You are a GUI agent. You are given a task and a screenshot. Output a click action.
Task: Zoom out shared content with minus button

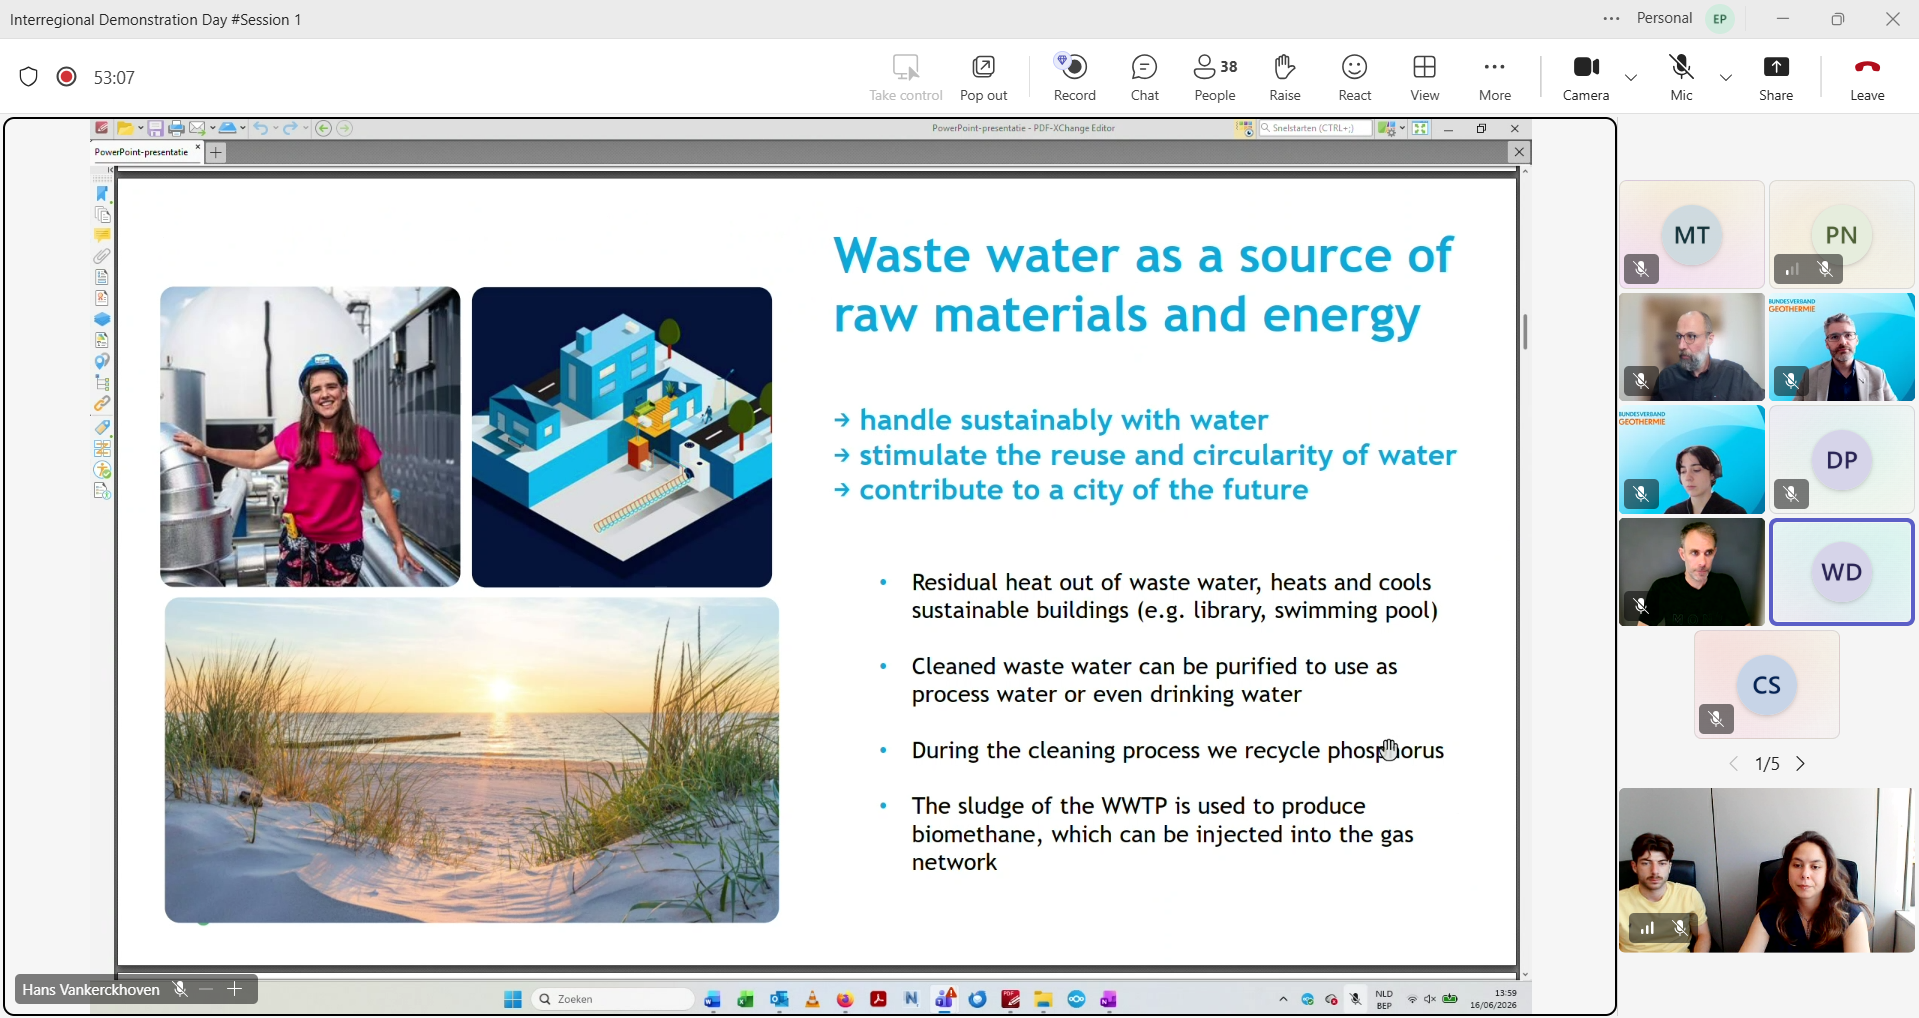coord(206,989)
